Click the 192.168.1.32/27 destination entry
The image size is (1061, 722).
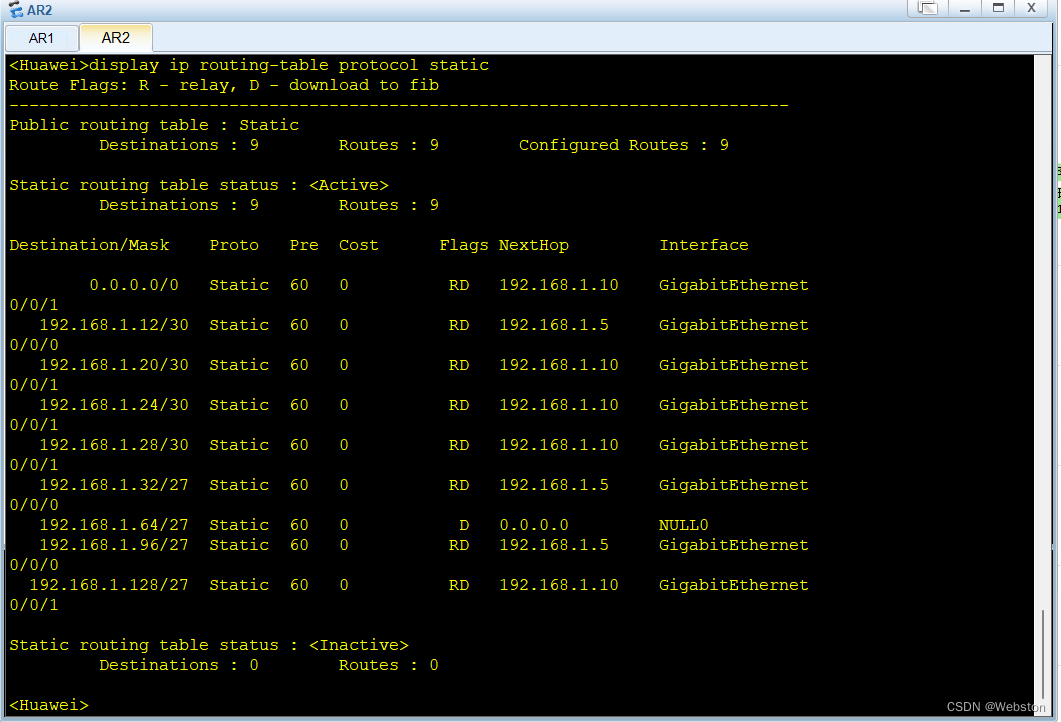(114, 484)
